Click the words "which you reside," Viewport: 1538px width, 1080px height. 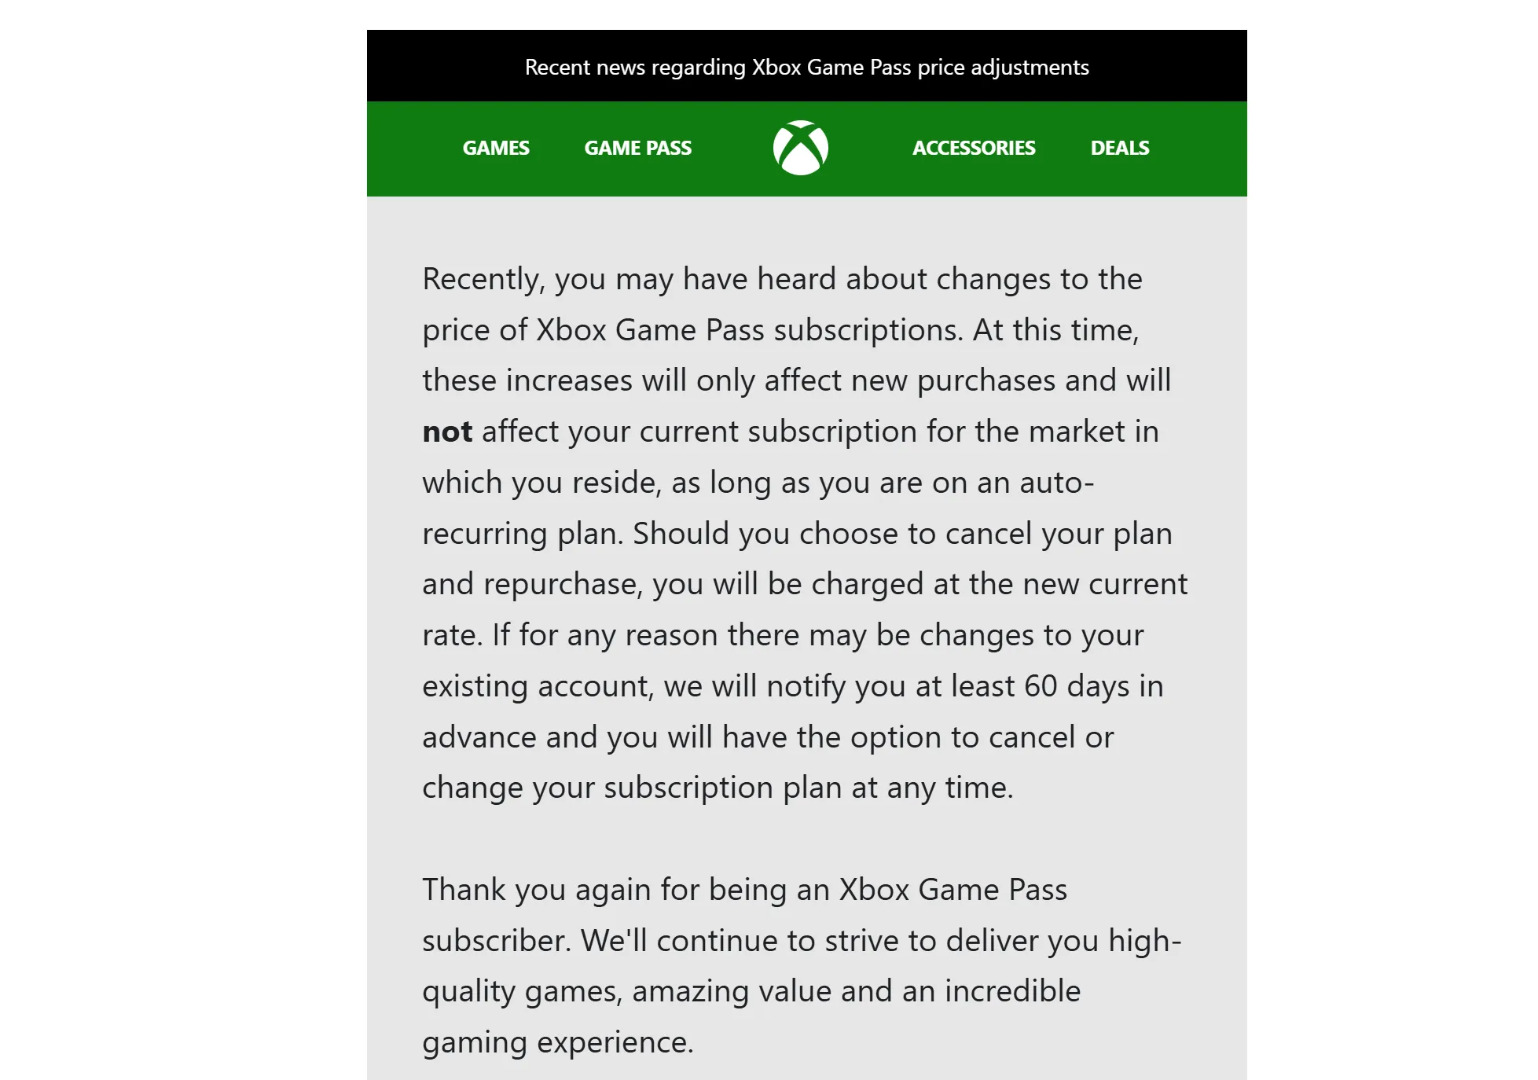tap(540, 483)
